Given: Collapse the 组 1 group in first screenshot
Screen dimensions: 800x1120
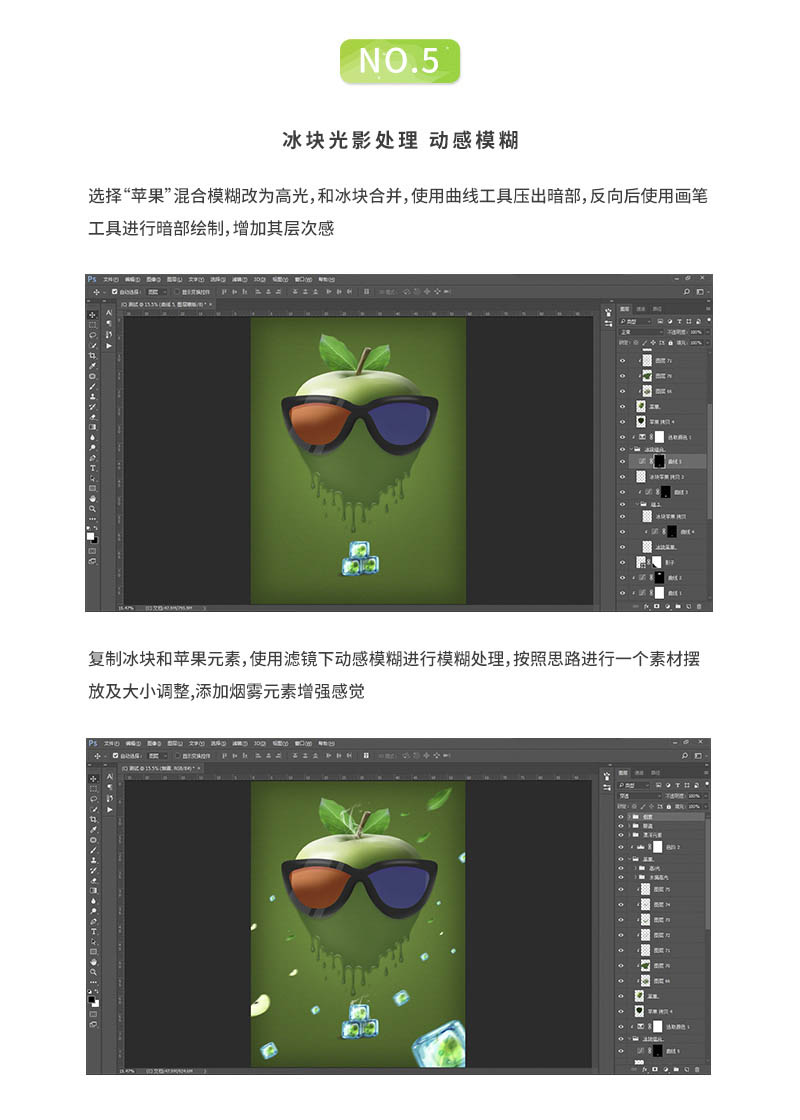Looking at the screenshot, I should click(638, 504).
